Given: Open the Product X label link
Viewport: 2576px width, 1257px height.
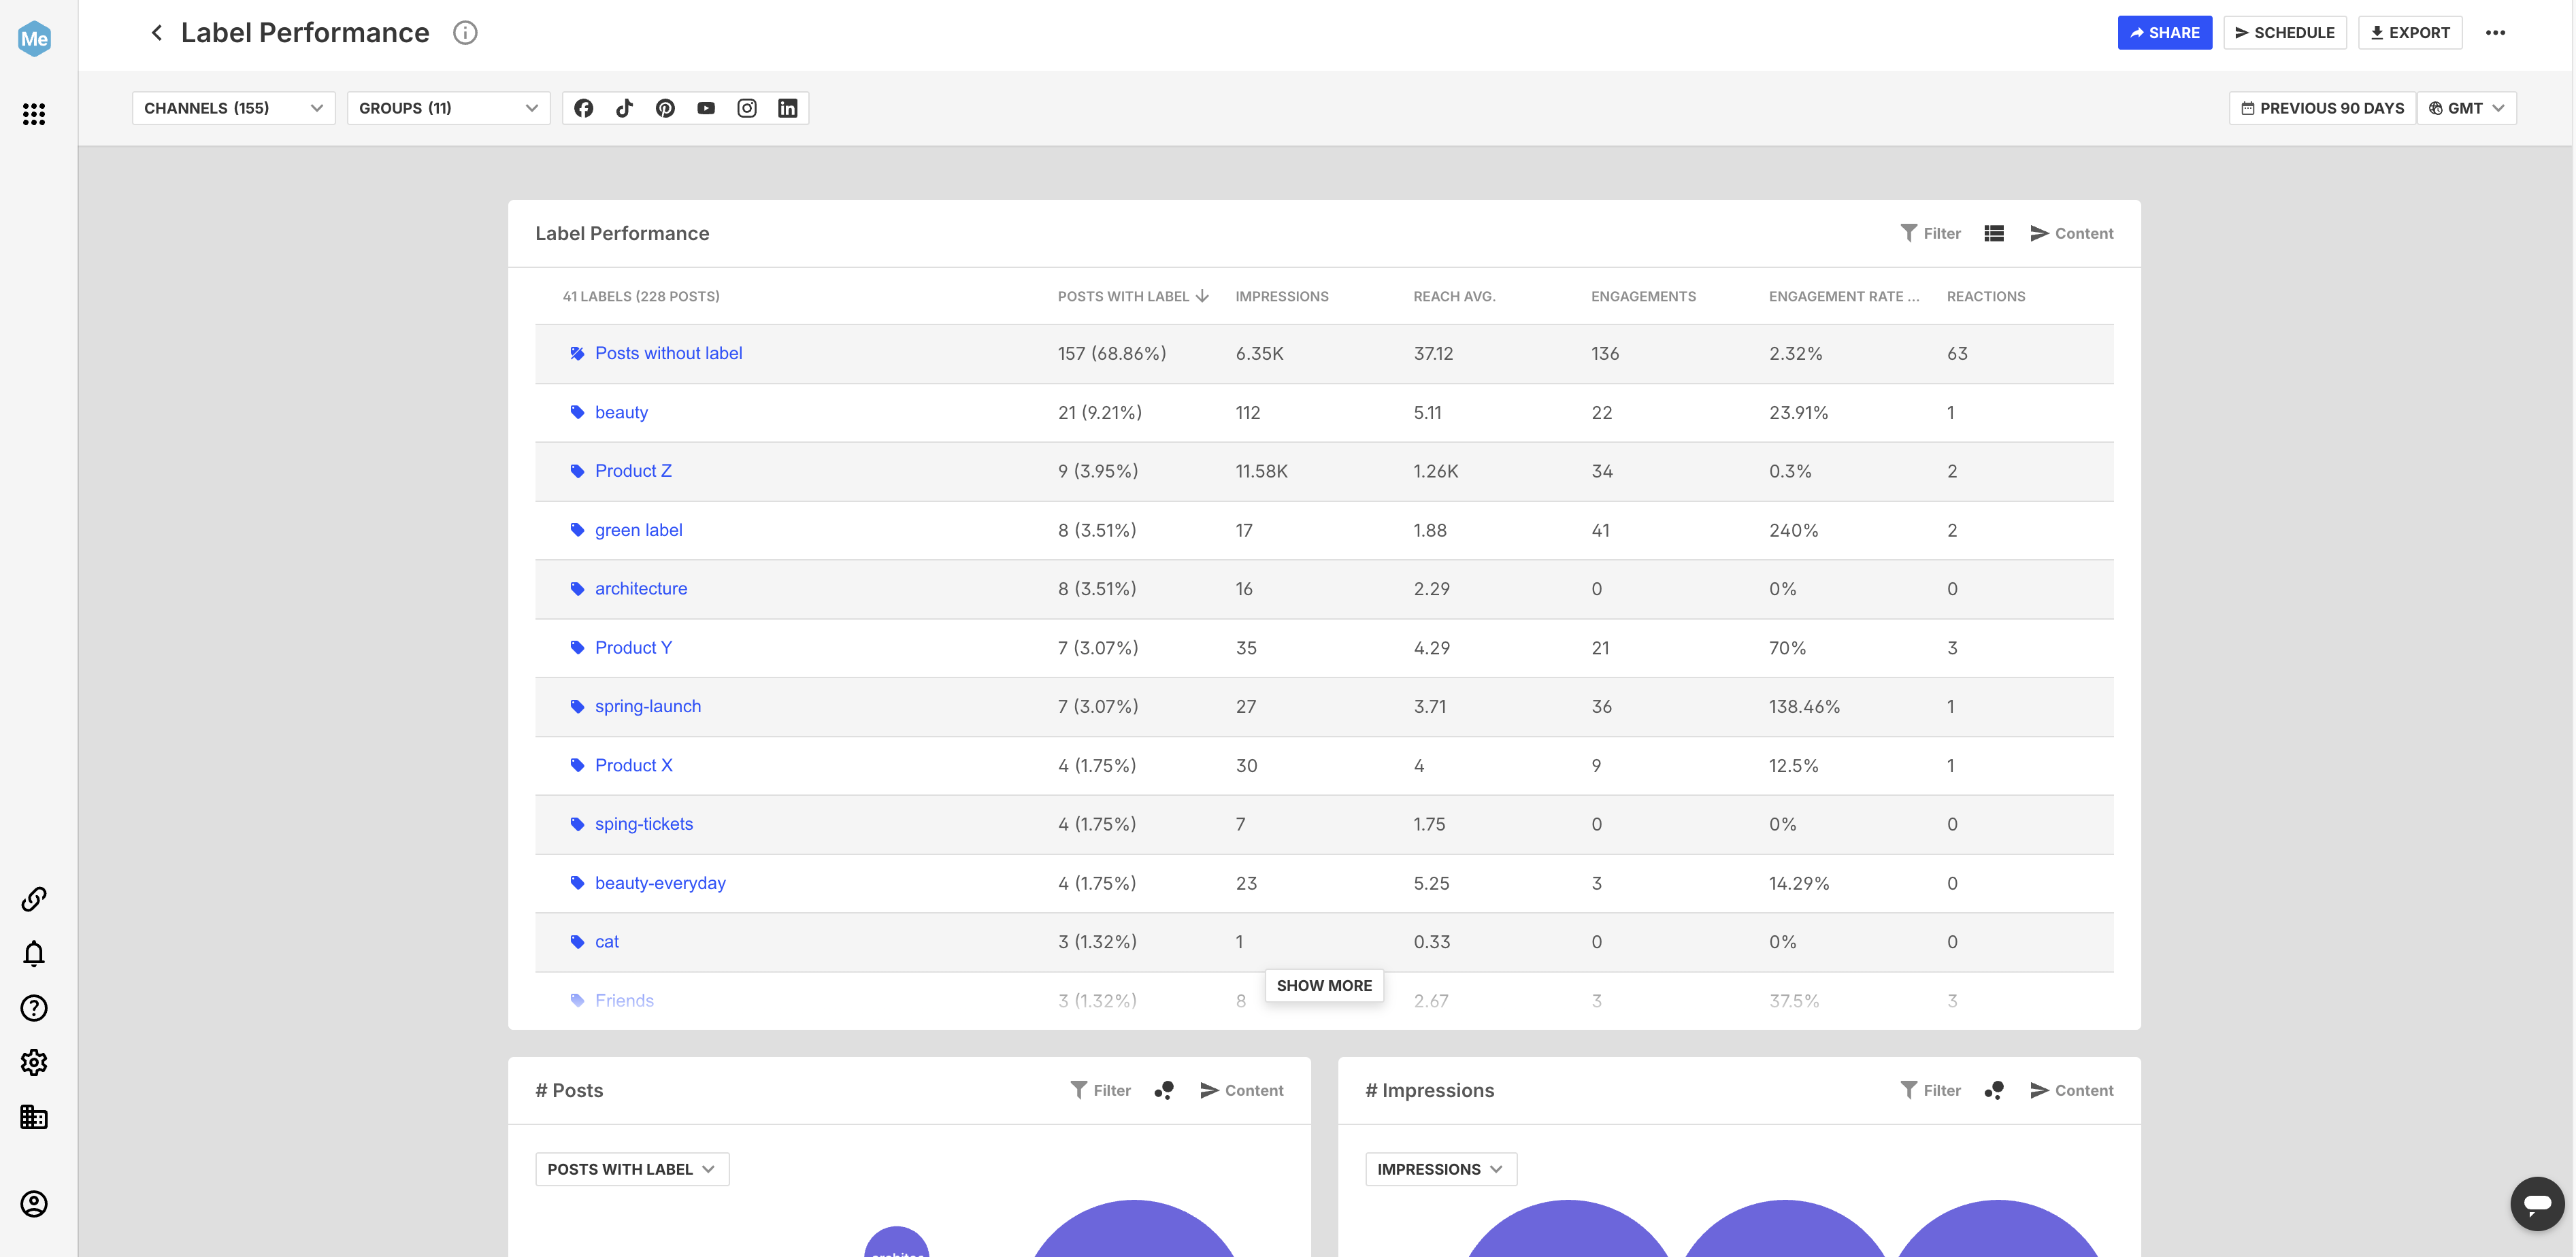Looking at the screenshot, I should 634,765.
